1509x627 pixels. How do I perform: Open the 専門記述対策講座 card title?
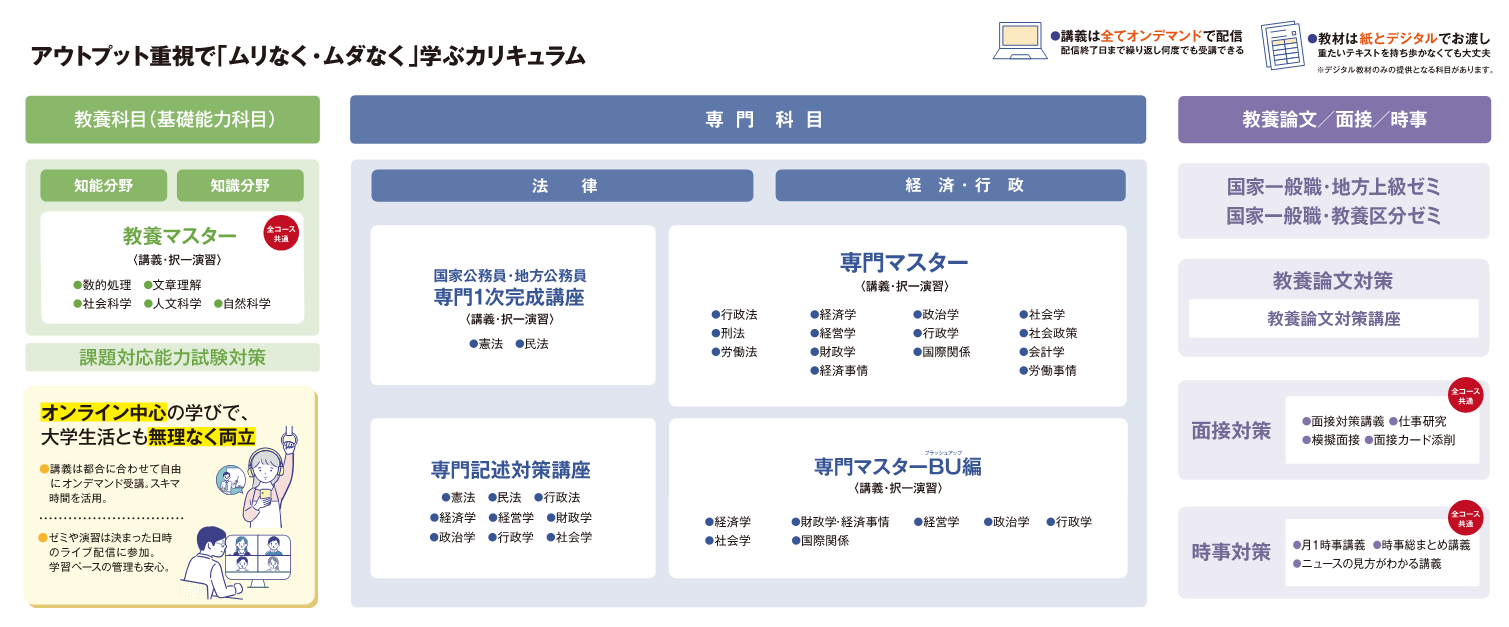[511, 470]
